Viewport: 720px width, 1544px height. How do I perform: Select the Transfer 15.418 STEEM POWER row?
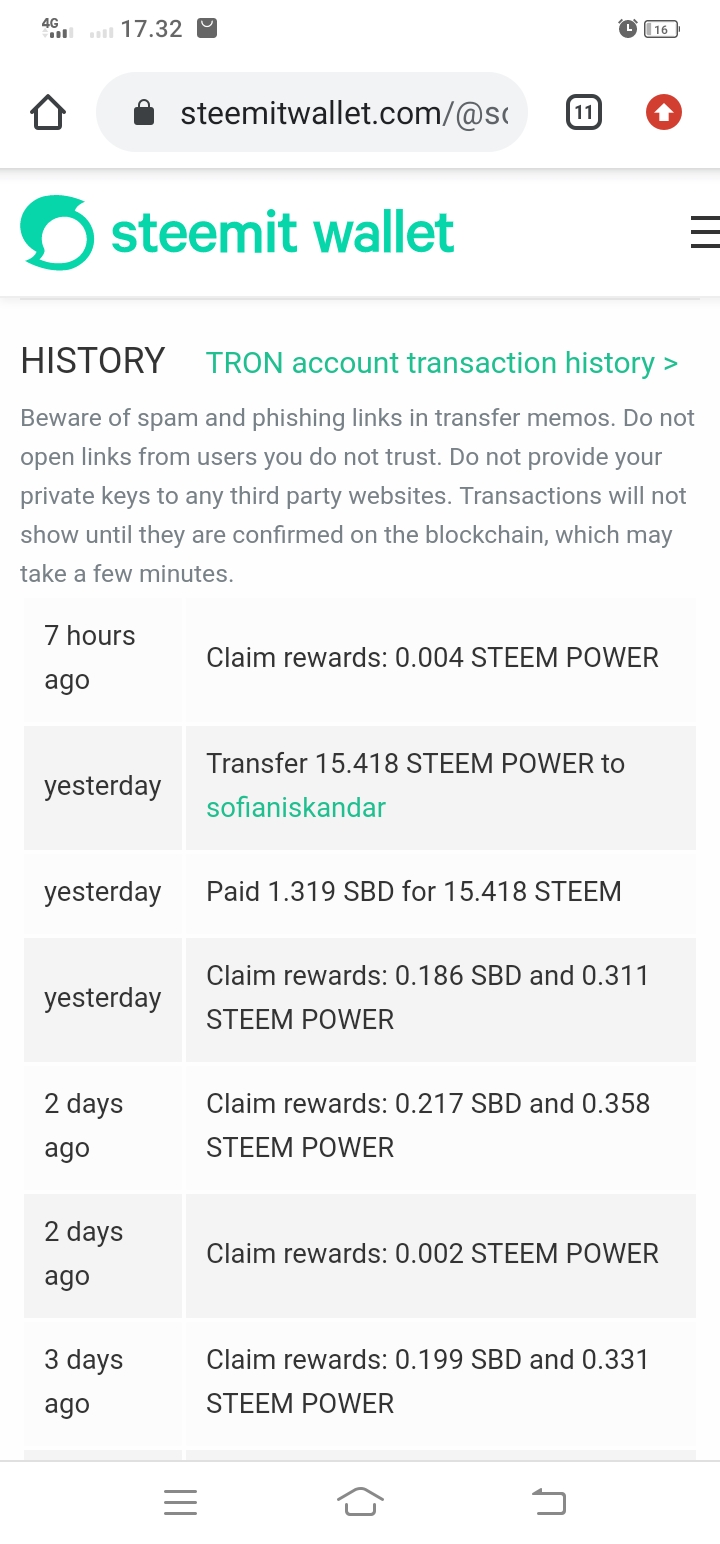click(360, 786)
